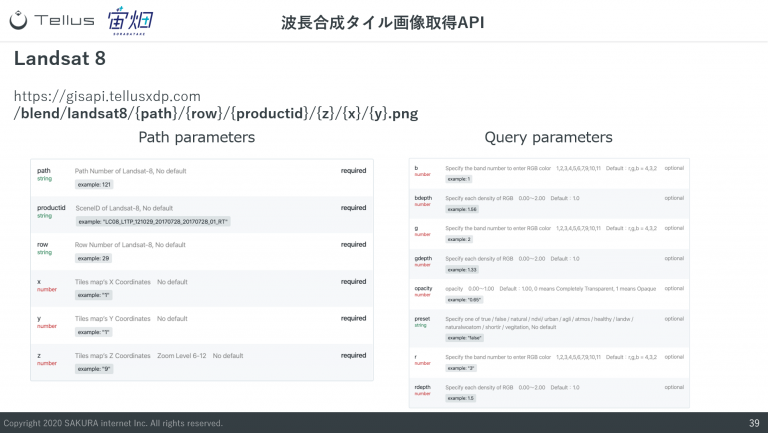
Task: Select the 'path' parameter name
Action: tap(44, 170)
